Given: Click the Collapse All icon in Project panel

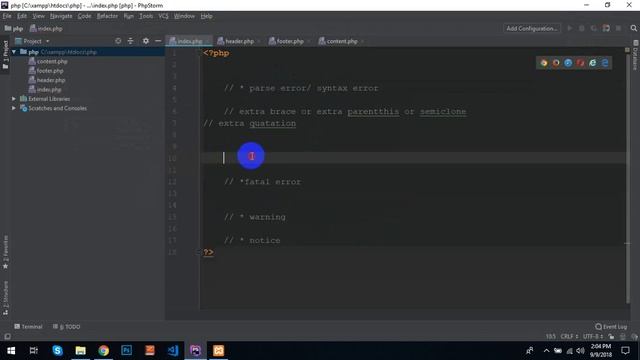Looking at the screenshot, I should 130,41.
